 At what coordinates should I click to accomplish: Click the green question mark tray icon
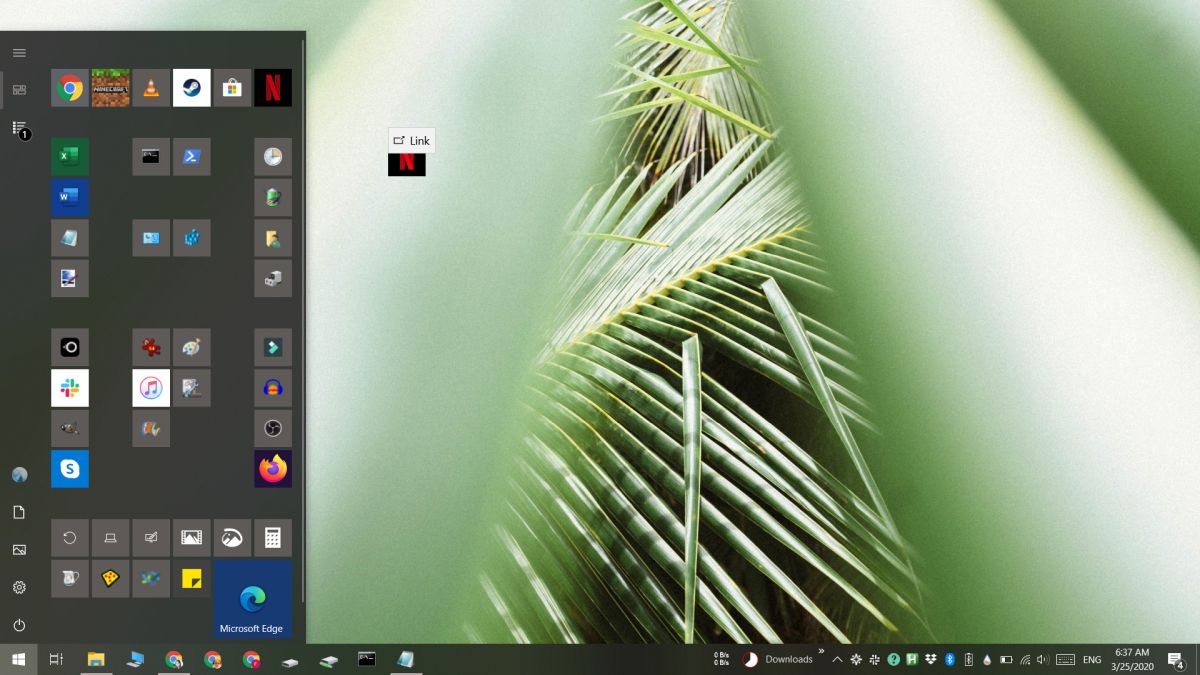click(x=893, y=659)
